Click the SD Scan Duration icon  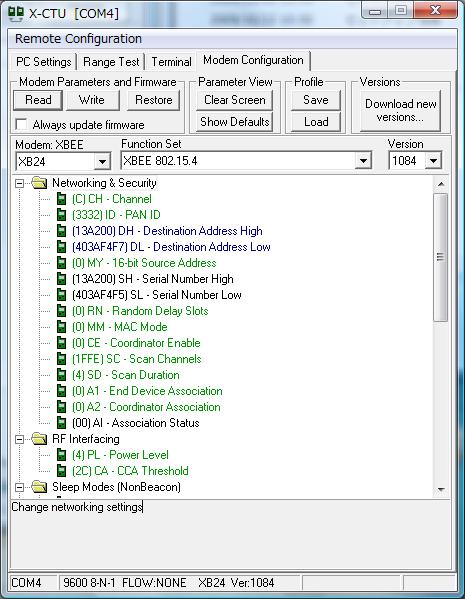[x=61, y=375]
